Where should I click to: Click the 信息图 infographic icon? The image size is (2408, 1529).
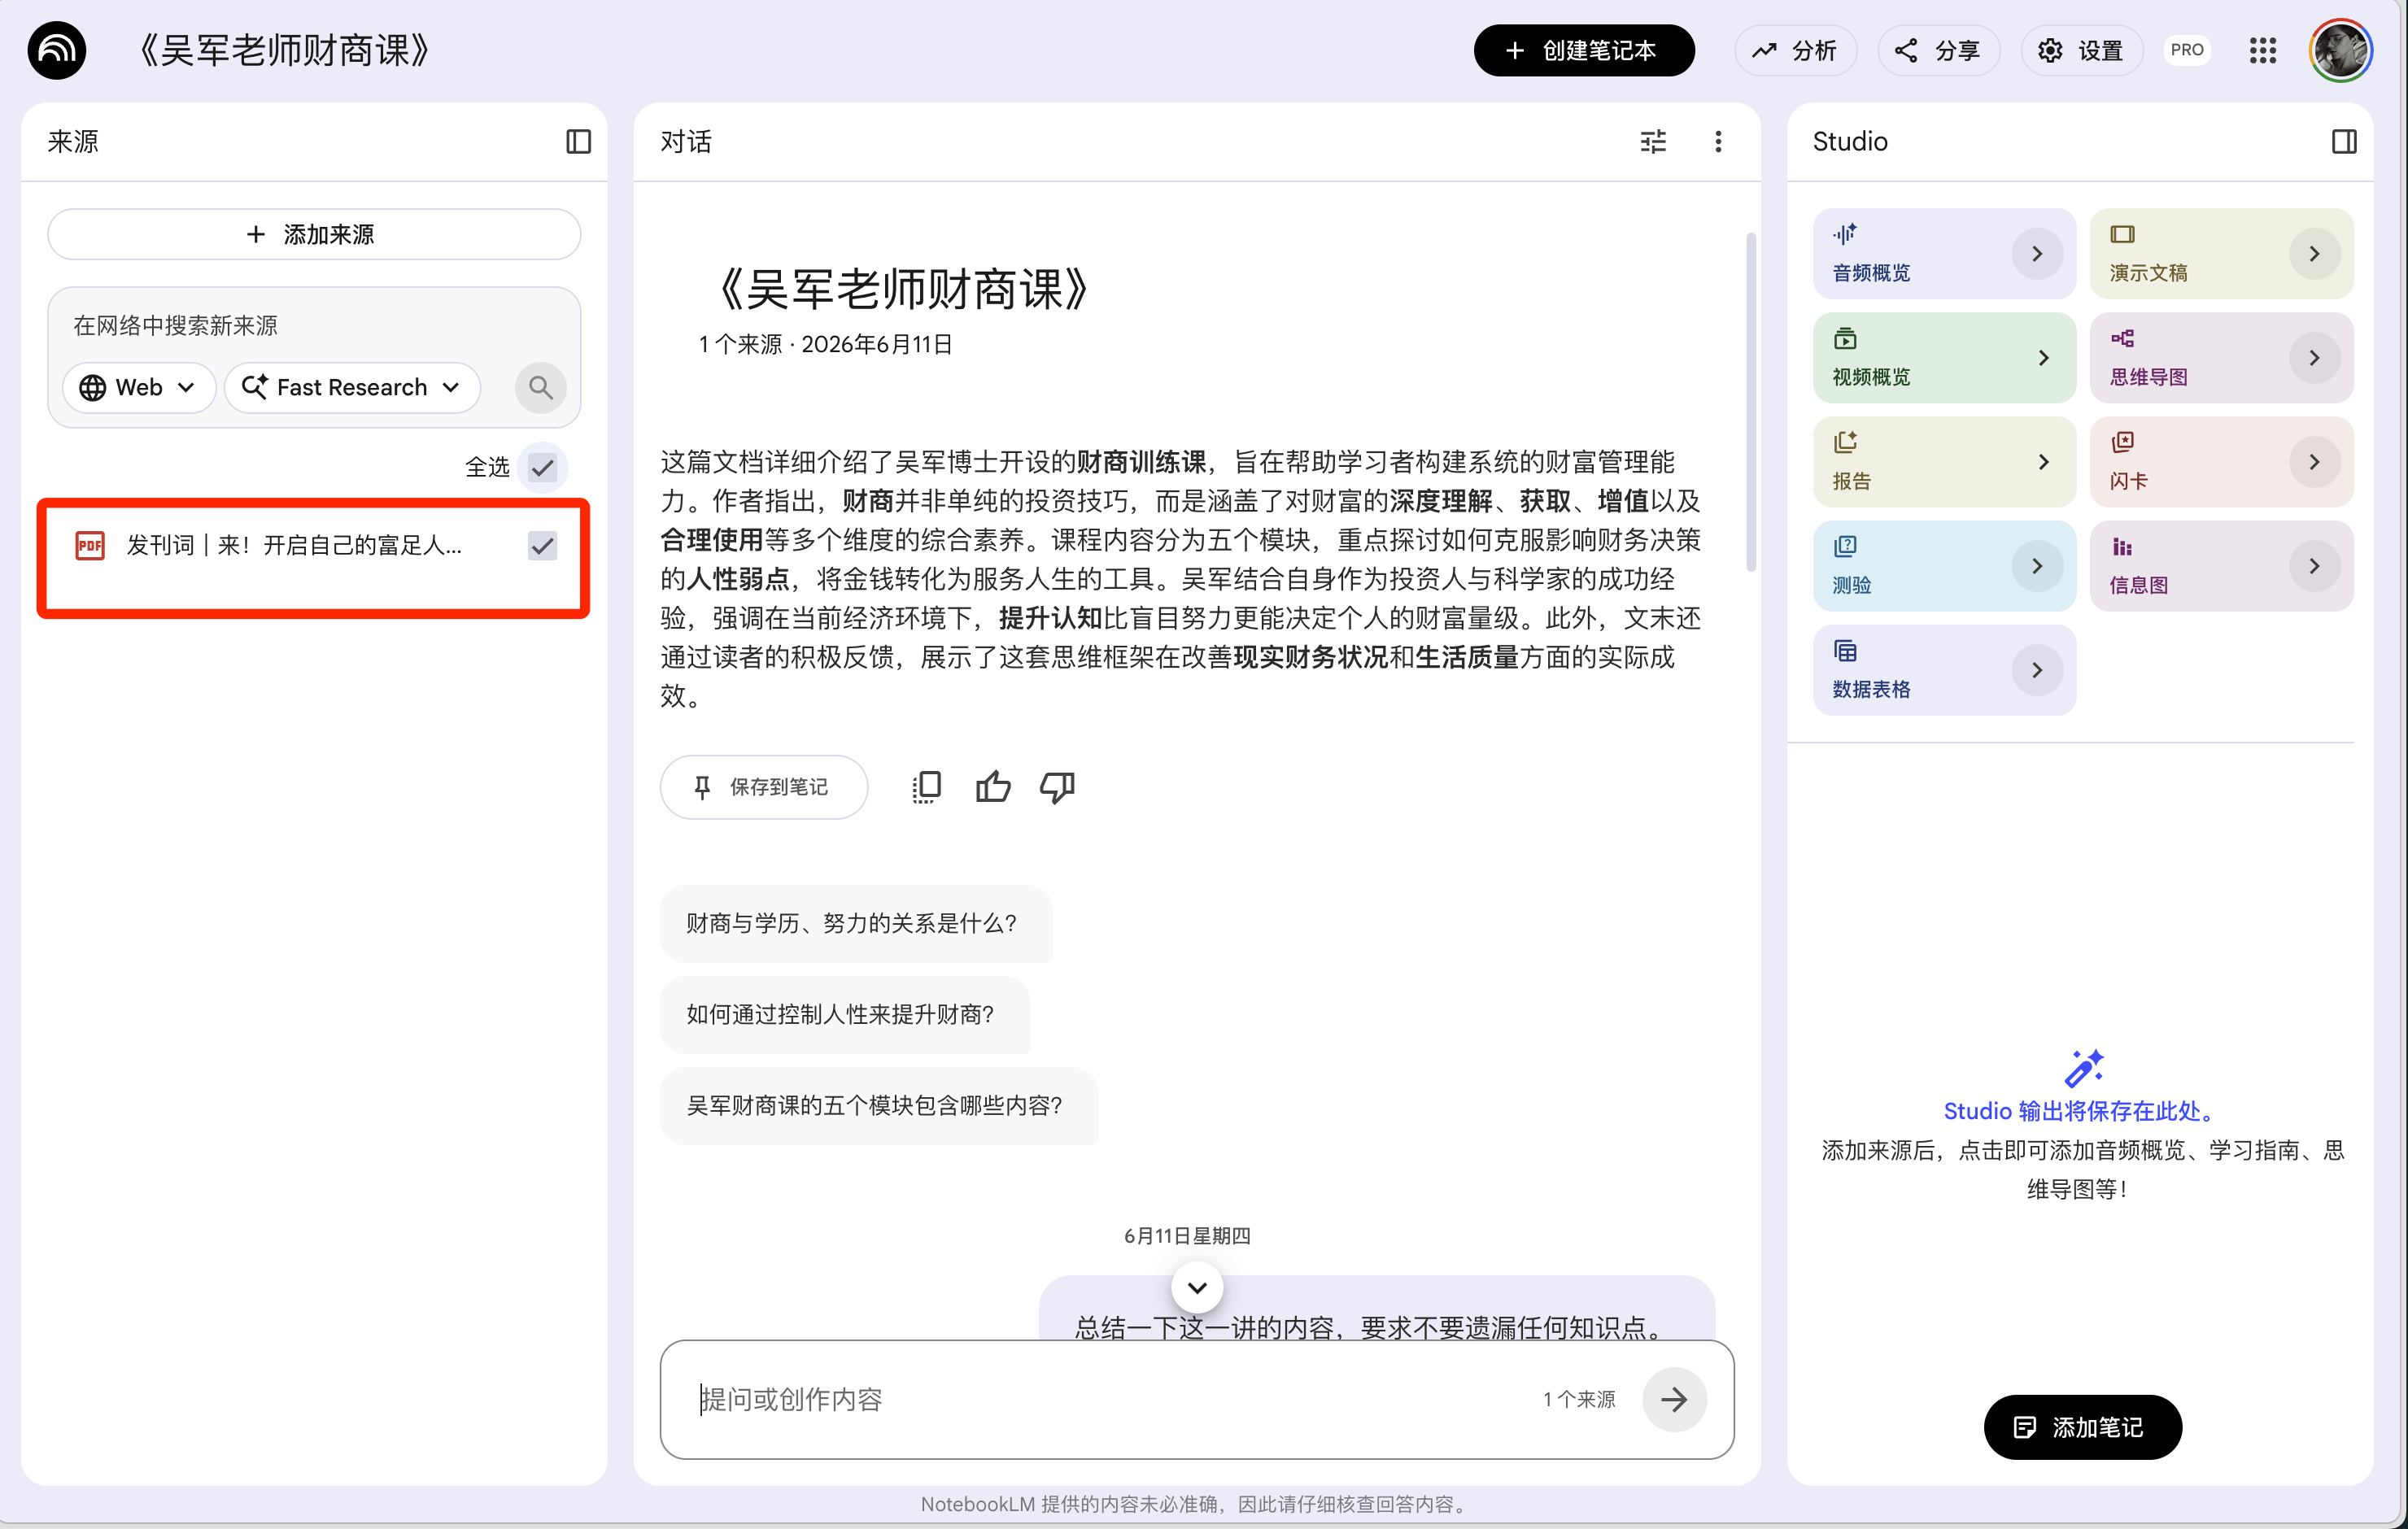point(2122,546)
